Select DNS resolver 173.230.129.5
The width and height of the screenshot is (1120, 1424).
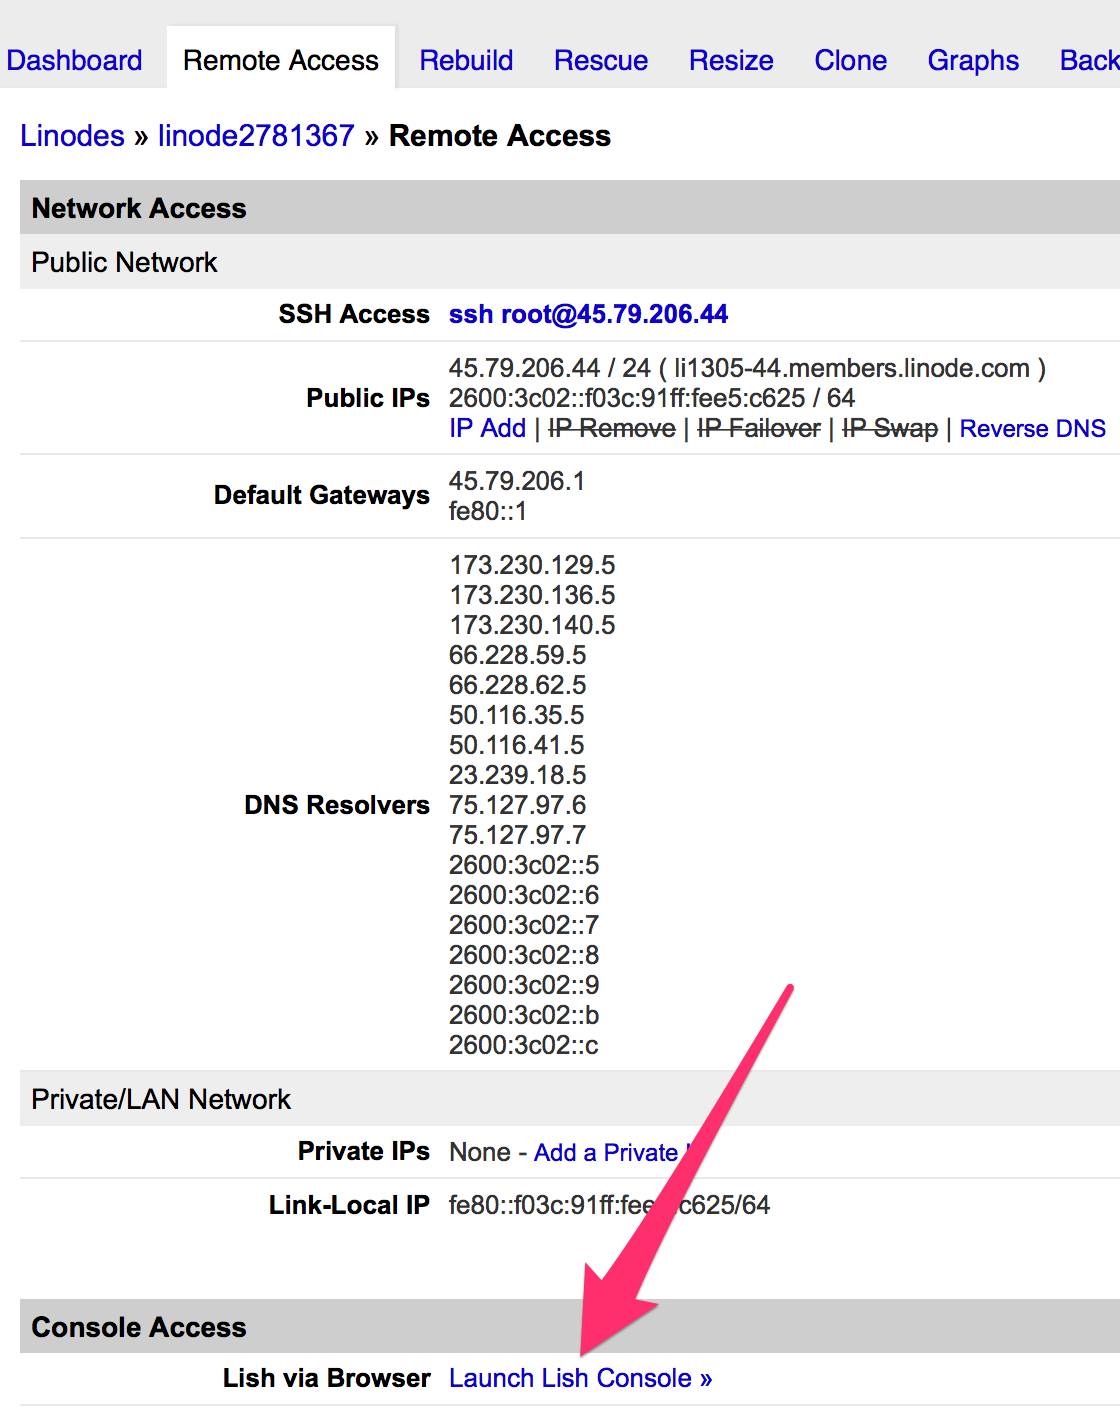coord(532,565)
